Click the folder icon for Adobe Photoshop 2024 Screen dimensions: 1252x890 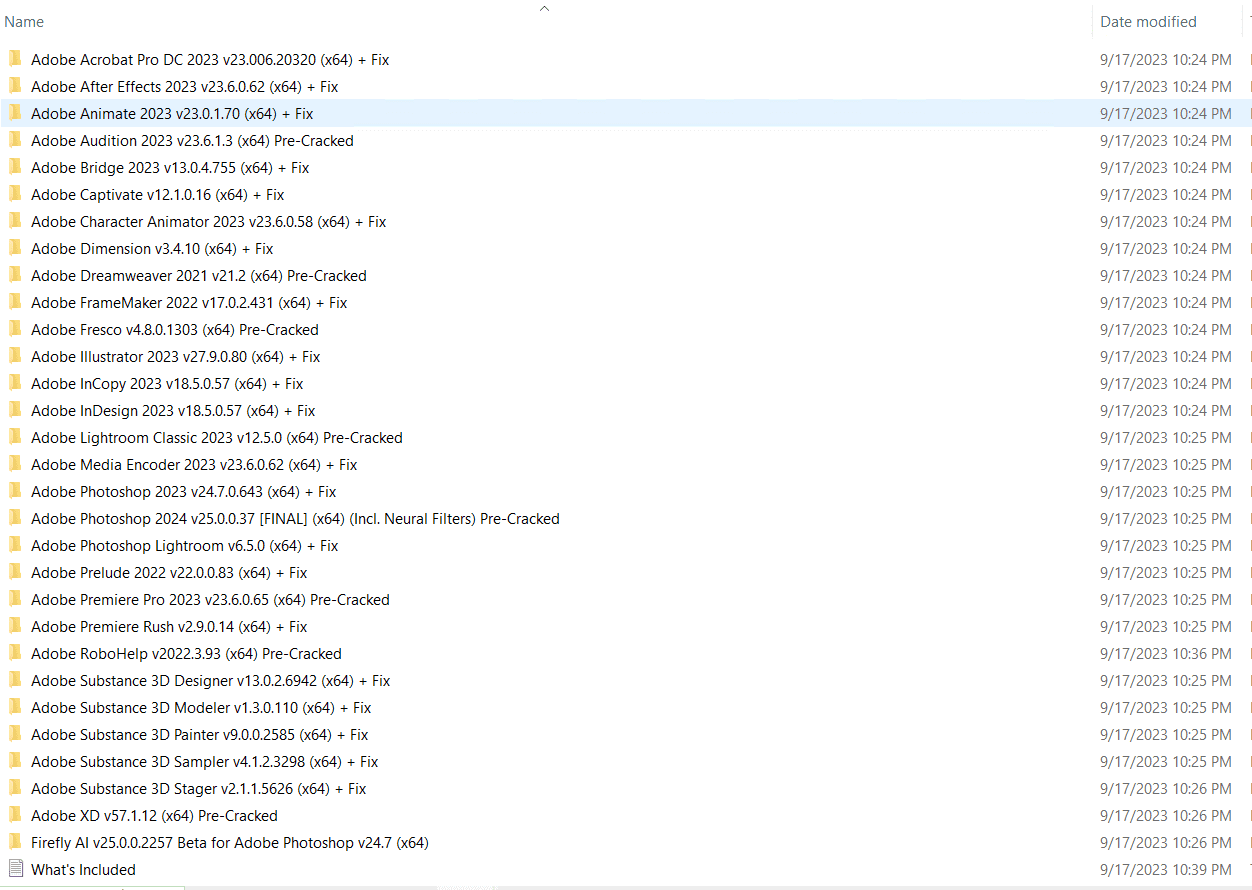tap(15, 518)
